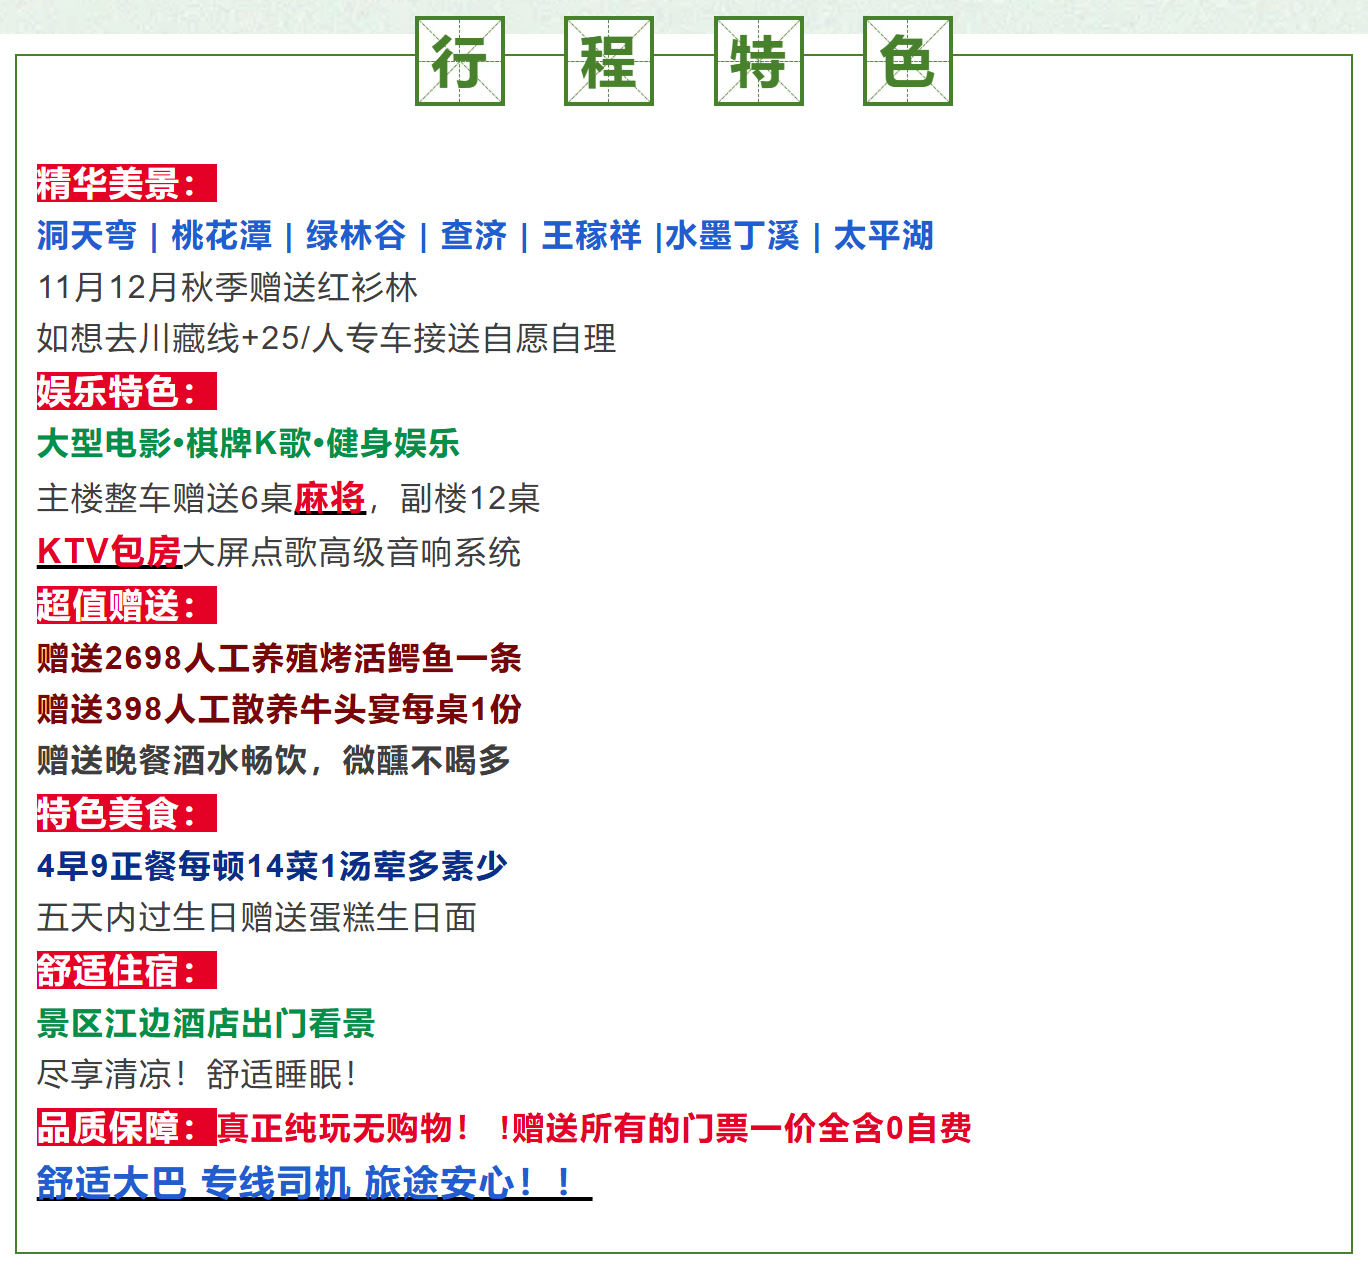The image size is (1368, 1268).
Task: Click 洞天弯 in the scenic spots list
Action: (87, 236)
